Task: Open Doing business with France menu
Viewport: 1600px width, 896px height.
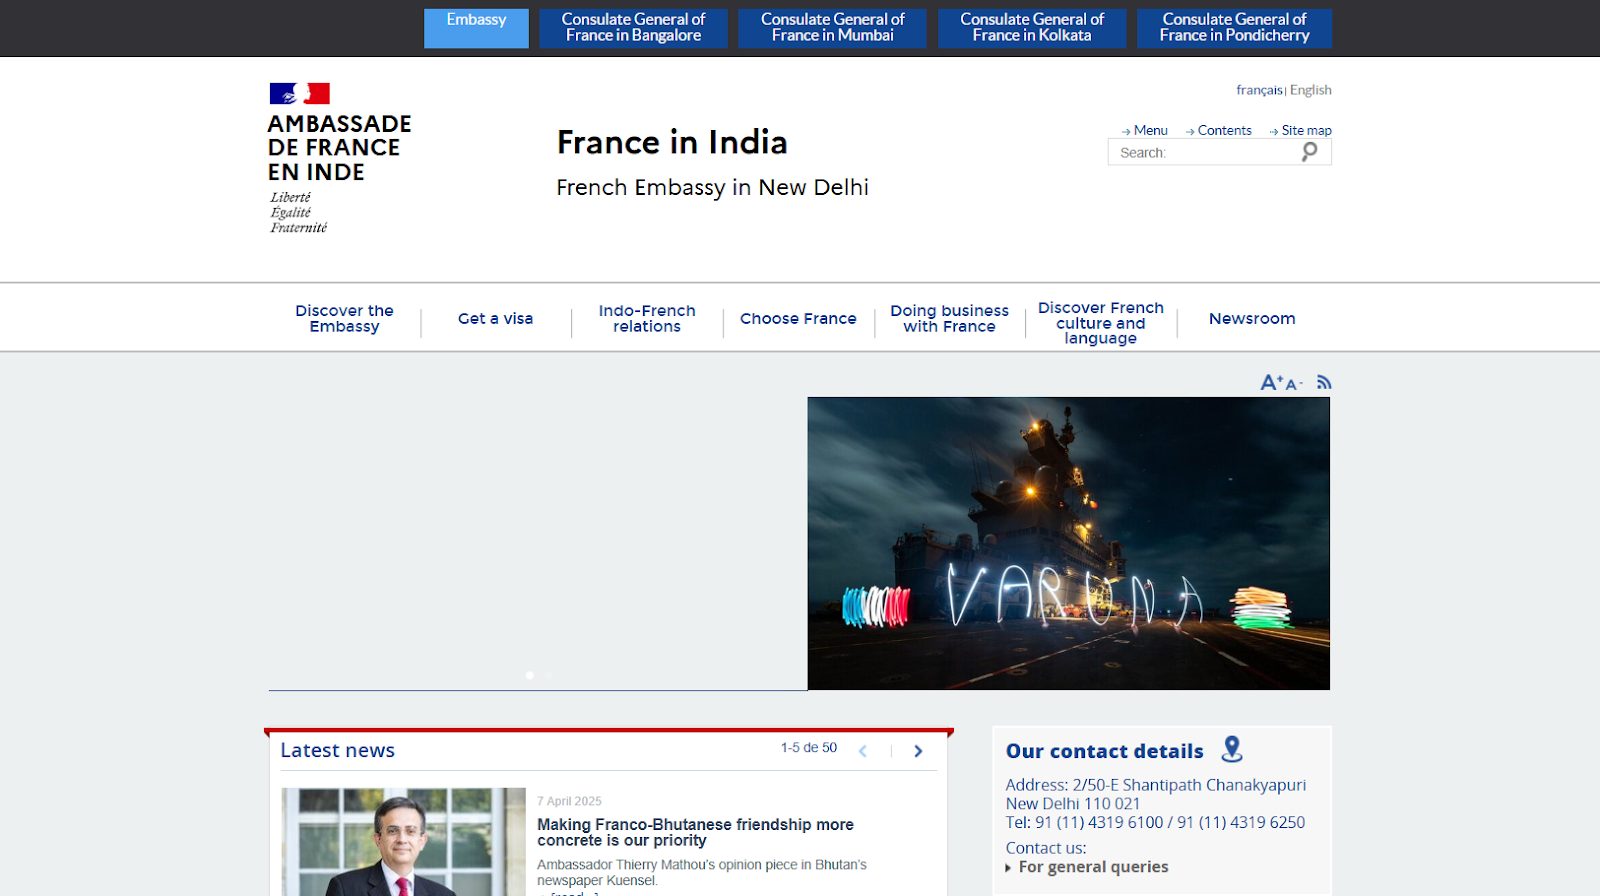Action: click(x=949, y=319)
